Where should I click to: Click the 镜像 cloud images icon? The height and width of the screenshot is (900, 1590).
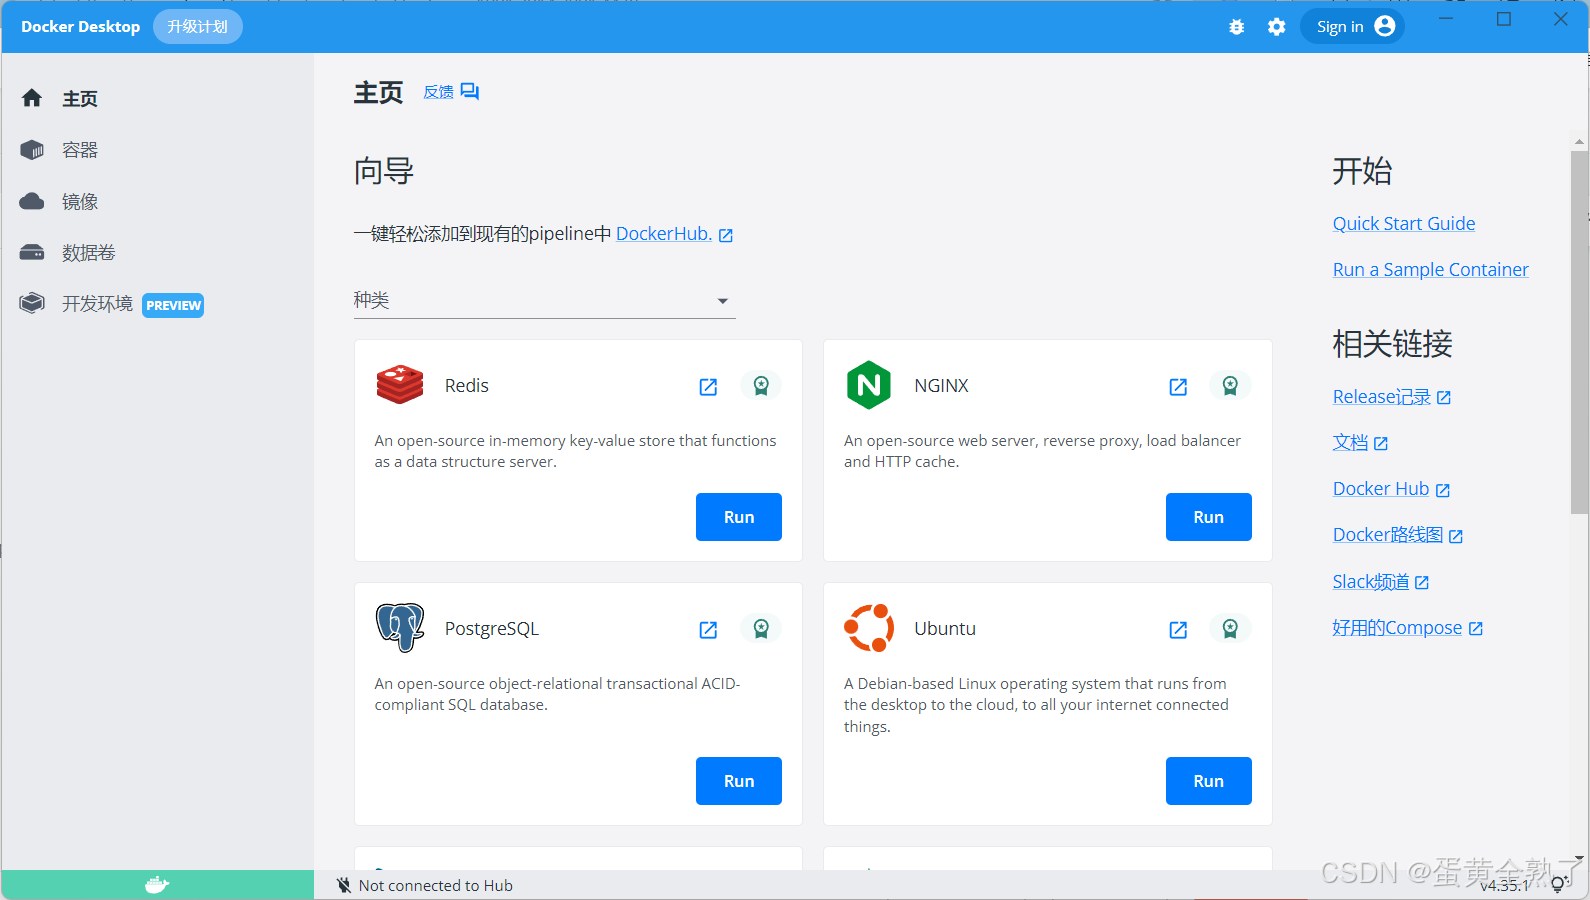click(32, 201)
